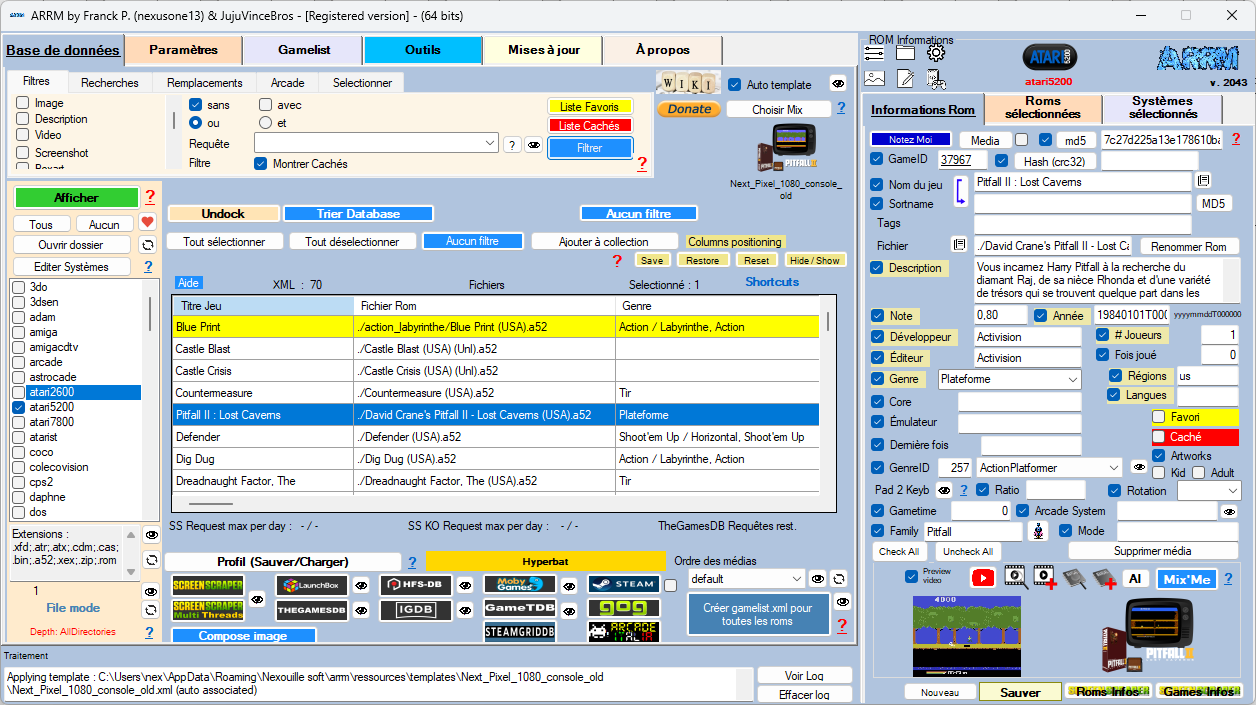
Task: Open the ActionPlatformer GenreID dropdown
Action: point(1114,468)
